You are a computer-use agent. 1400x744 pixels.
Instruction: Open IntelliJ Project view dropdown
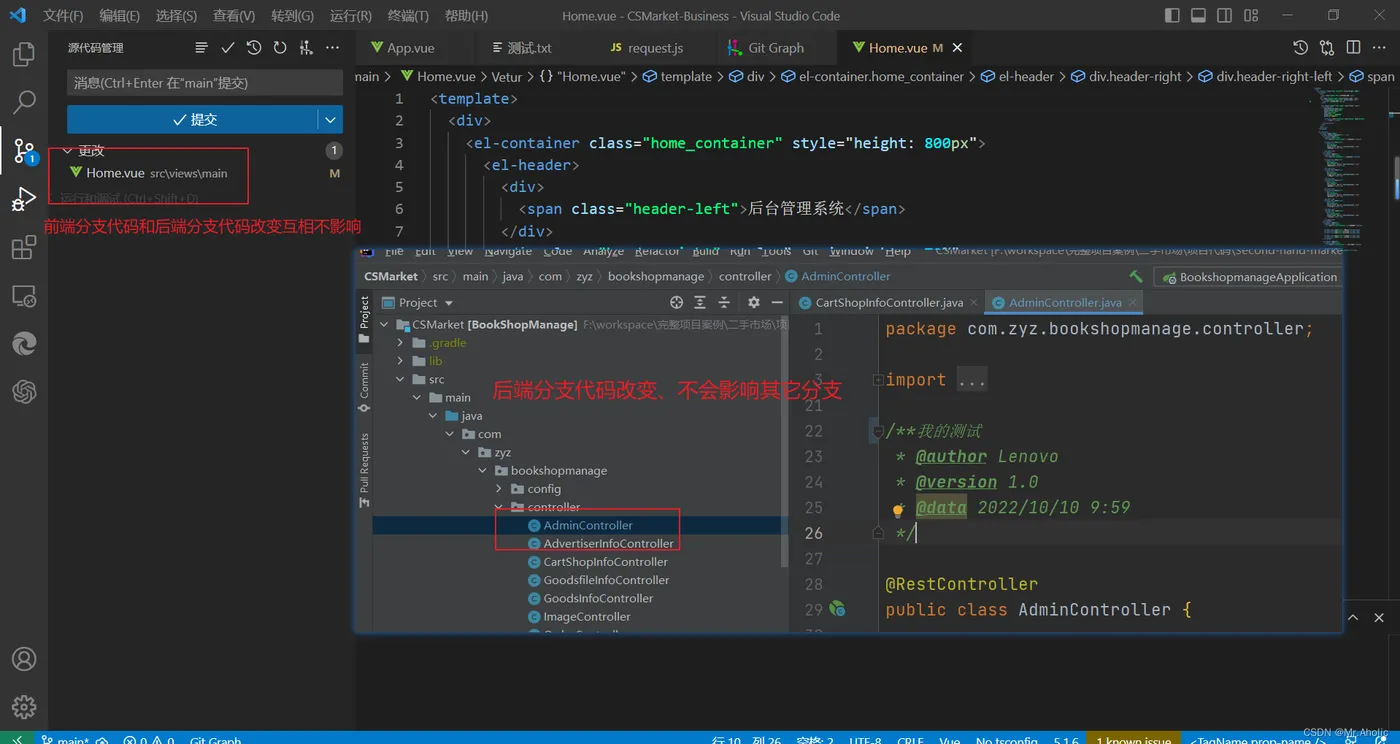pyautogui.click(x=448, y=303)
